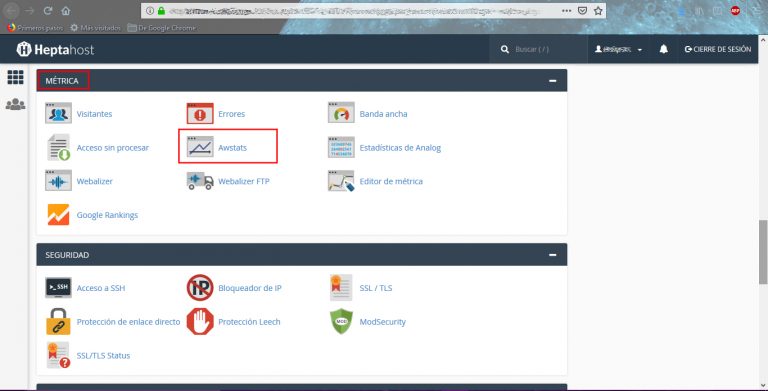
Task: Open the Editor de métrica icon
Action: point(341,181)
